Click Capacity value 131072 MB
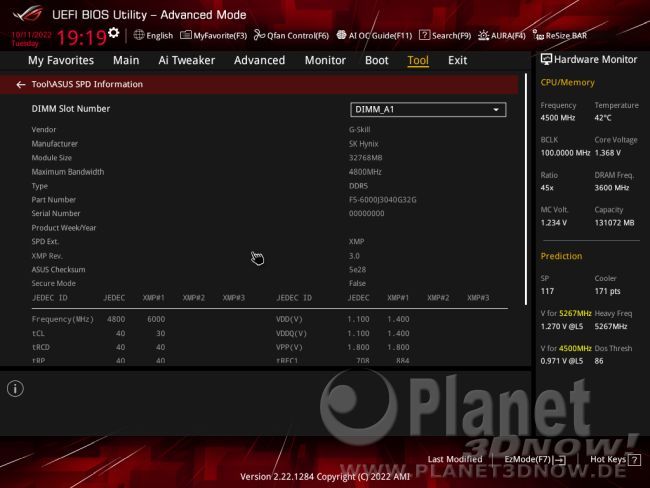 pyautogui.click(x=614, y=223)
